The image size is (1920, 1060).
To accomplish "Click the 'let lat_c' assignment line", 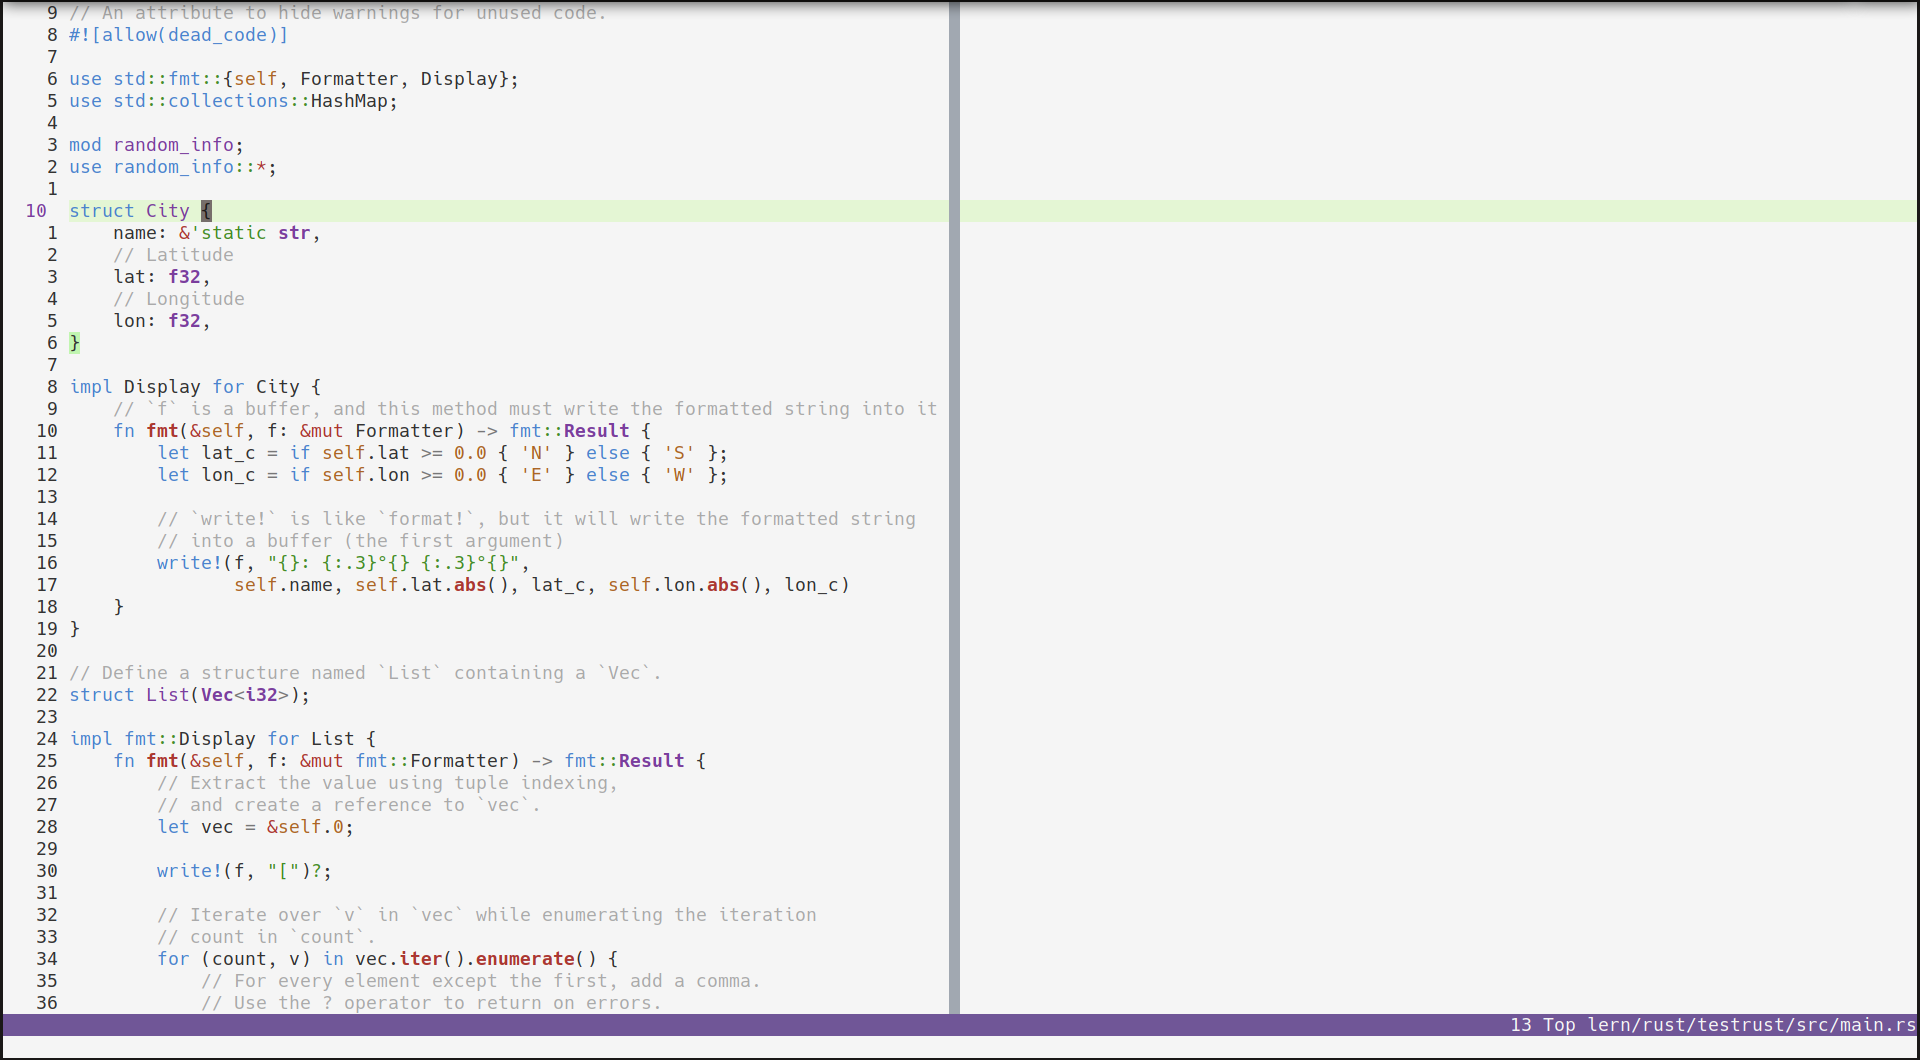I will [443, 453].
